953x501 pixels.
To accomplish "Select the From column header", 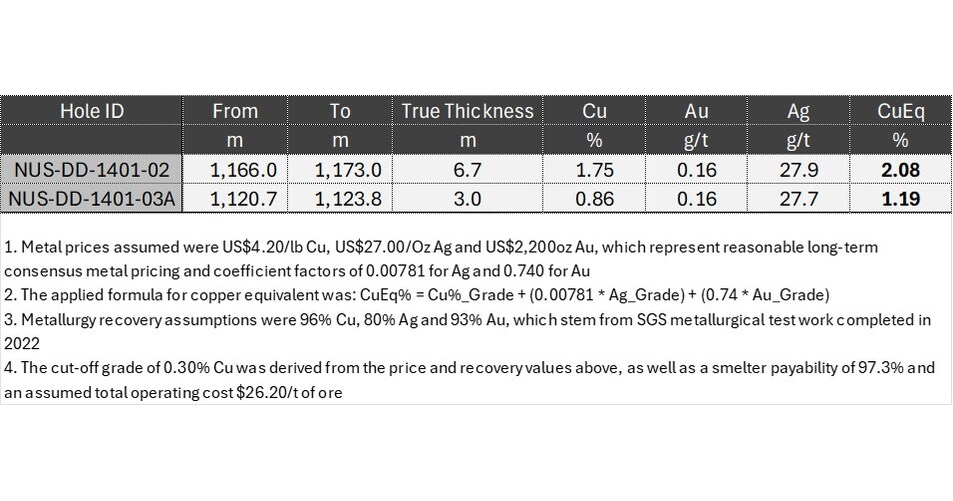I will [235, 111].
